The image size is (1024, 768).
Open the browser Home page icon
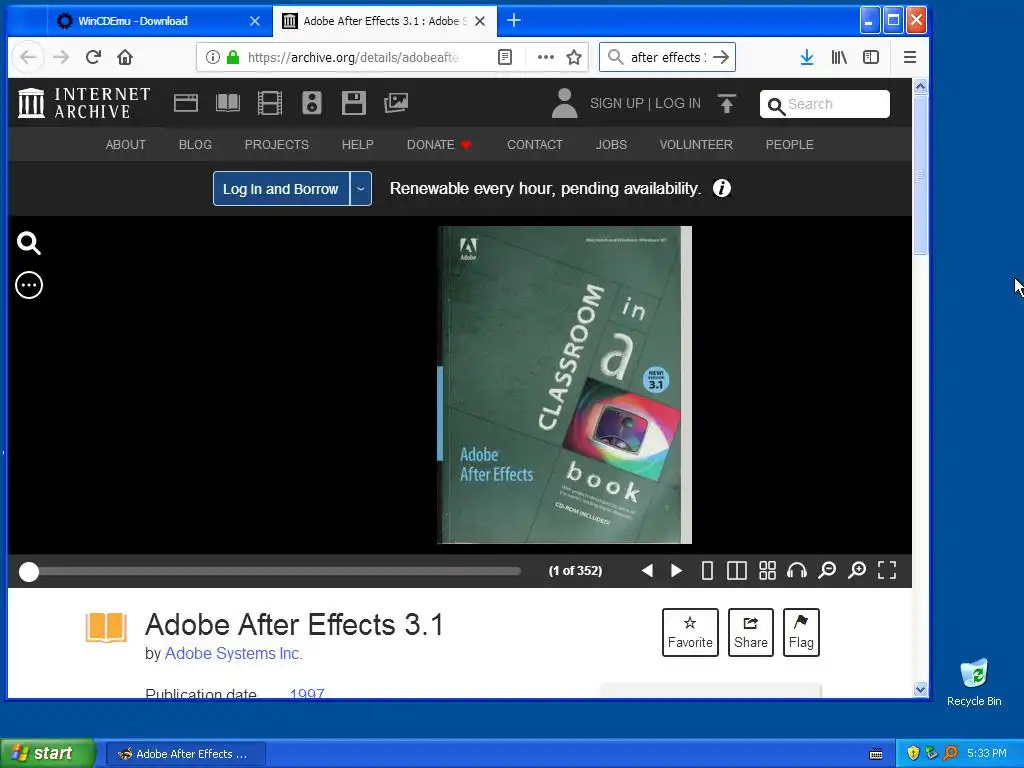[125, 57]
